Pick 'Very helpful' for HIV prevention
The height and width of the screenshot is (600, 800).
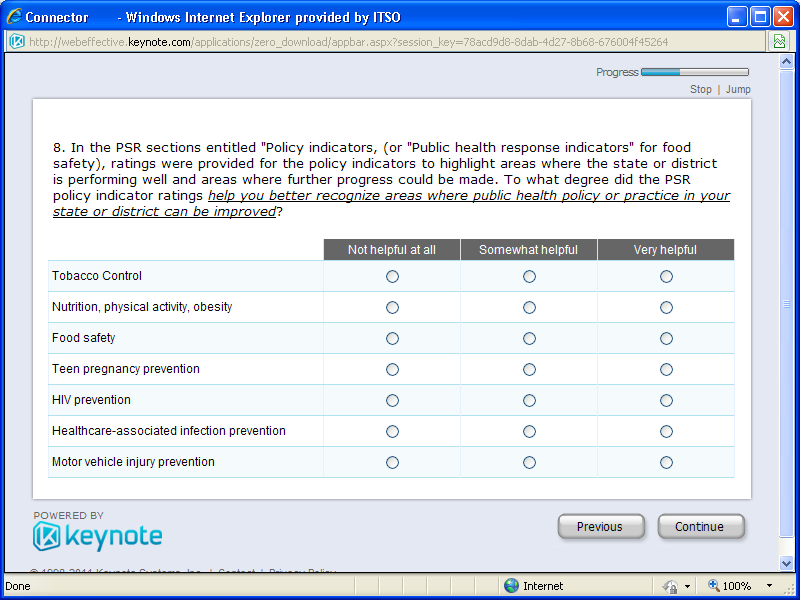pos(666,401)
